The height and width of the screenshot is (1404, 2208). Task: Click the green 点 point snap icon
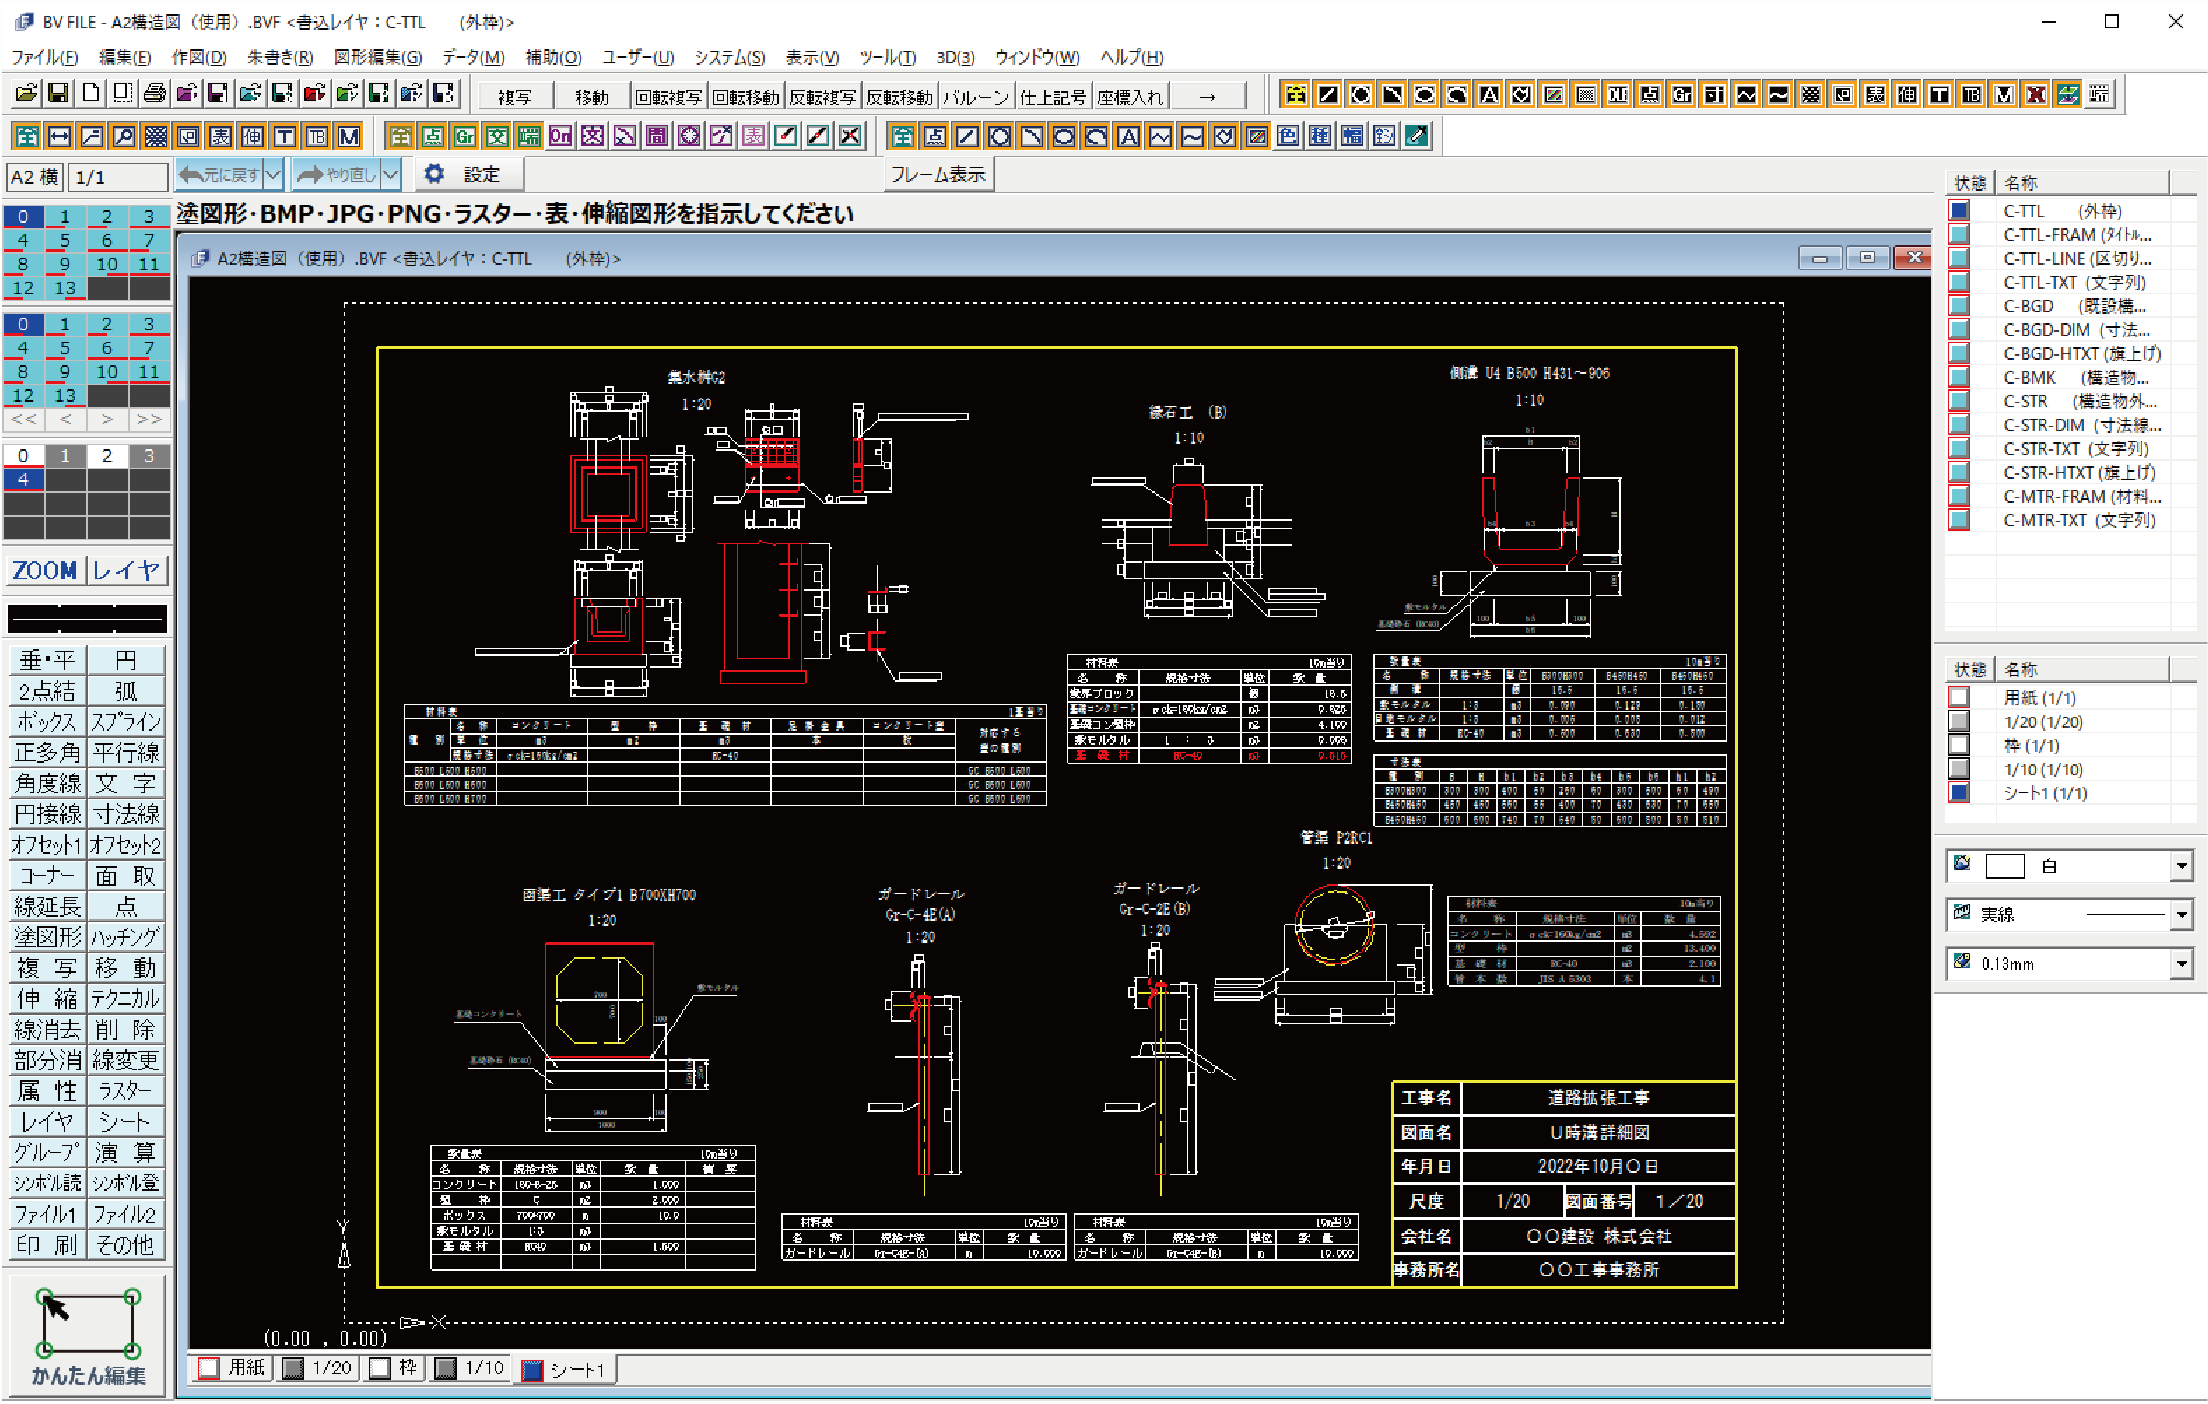432,136
